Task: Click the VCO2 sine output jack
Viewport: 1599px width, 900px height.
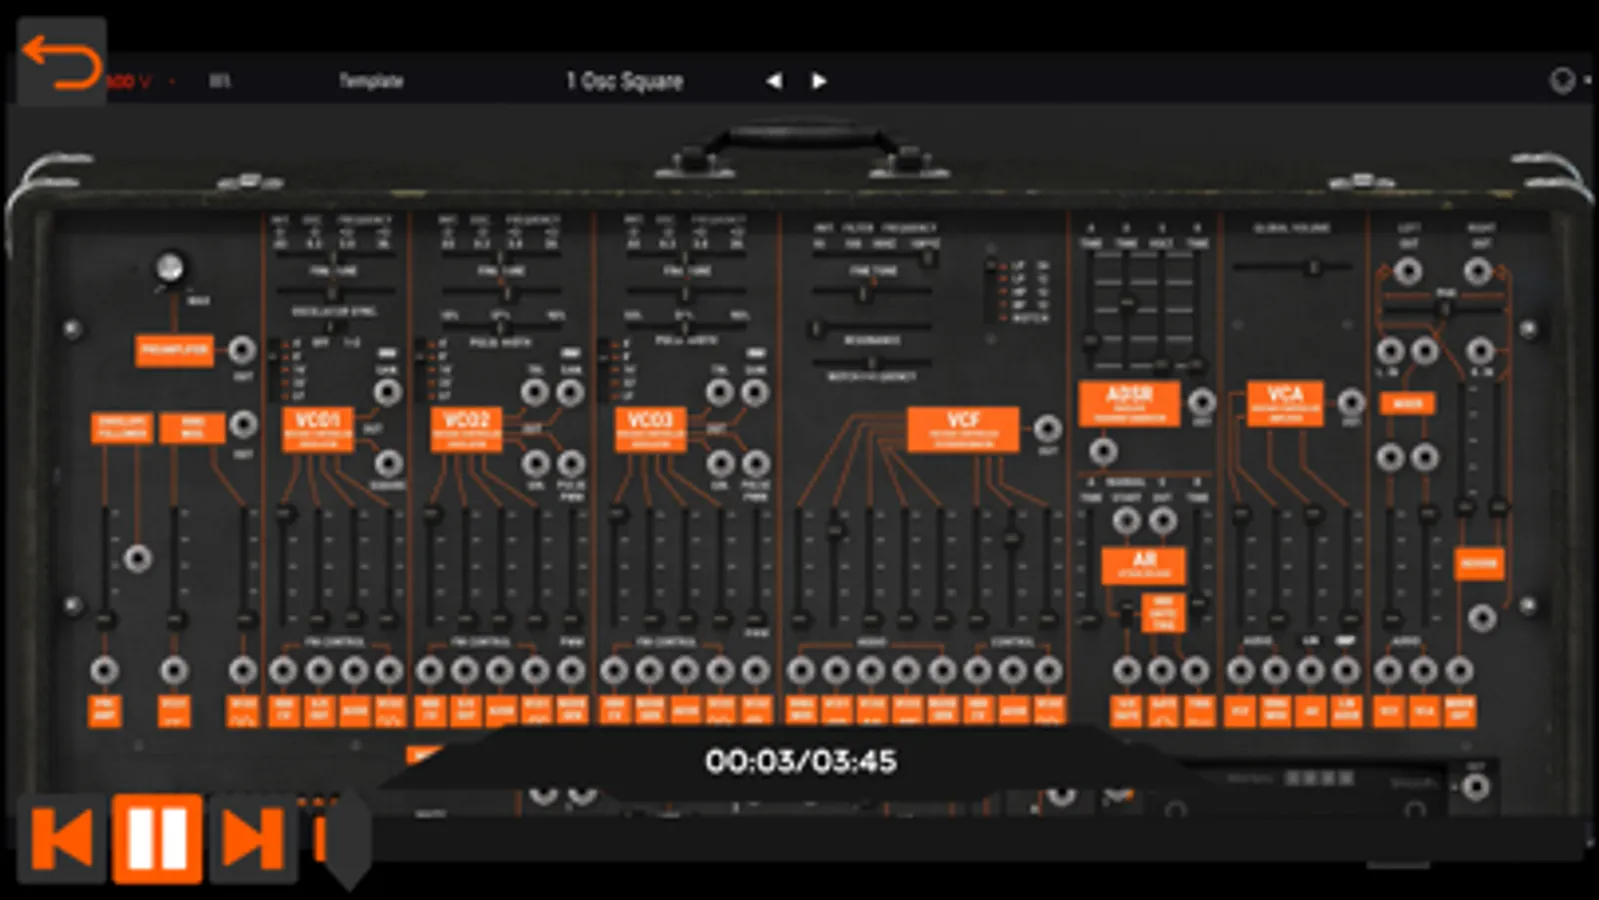Action: coord(536,463)
